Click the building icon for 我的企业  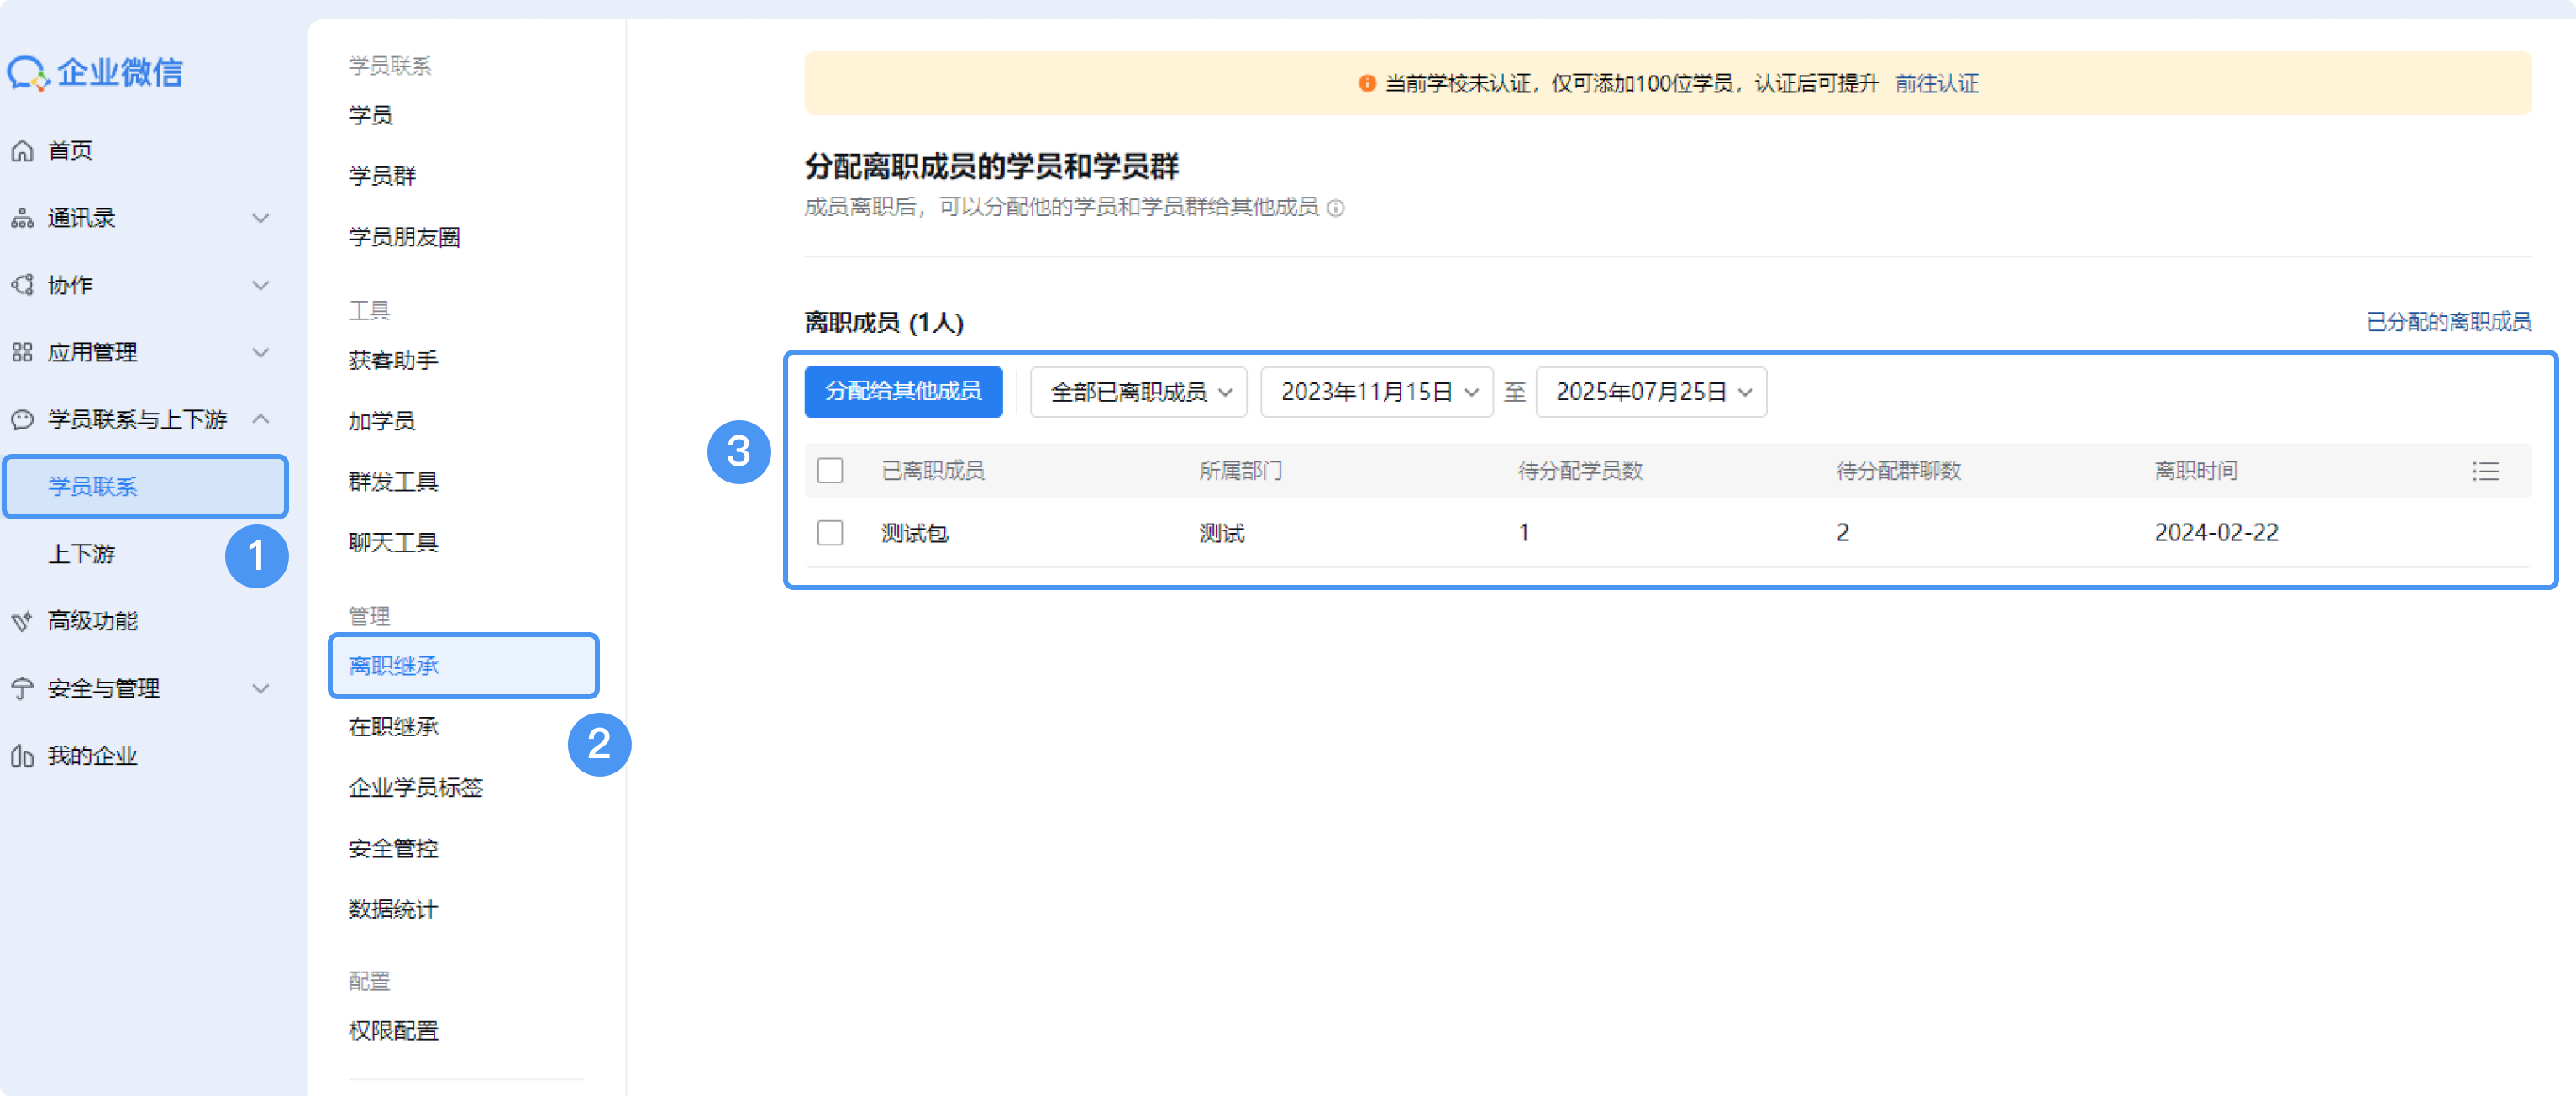tap(22, 755)
